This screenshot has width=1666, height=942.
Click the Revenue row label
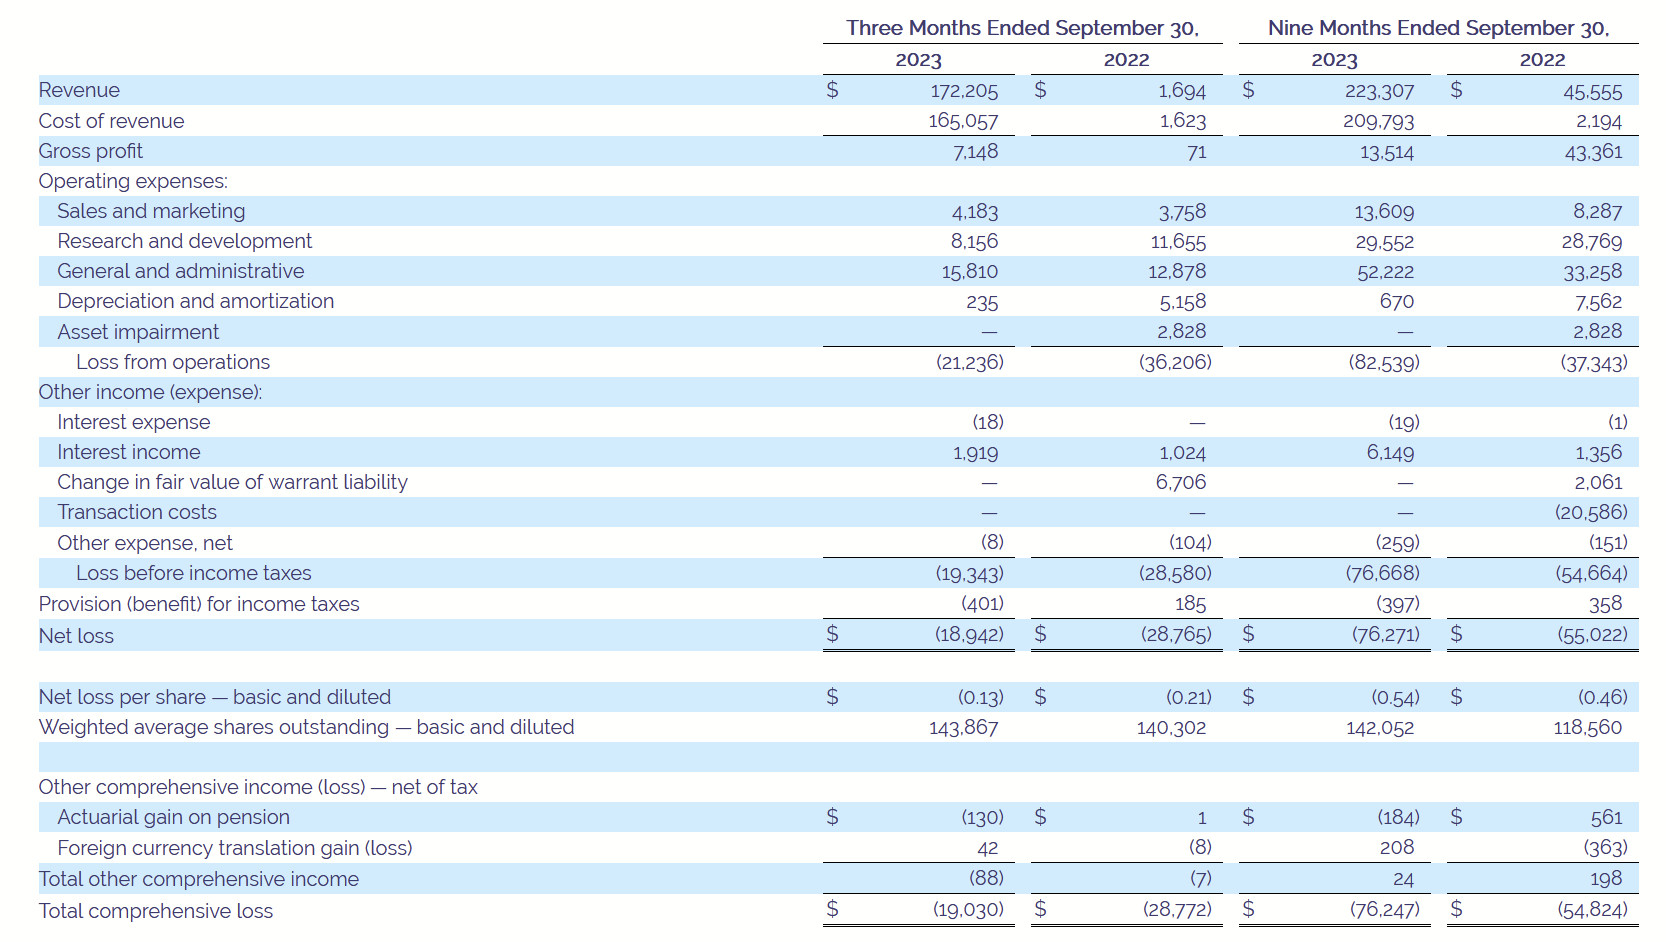79,90
